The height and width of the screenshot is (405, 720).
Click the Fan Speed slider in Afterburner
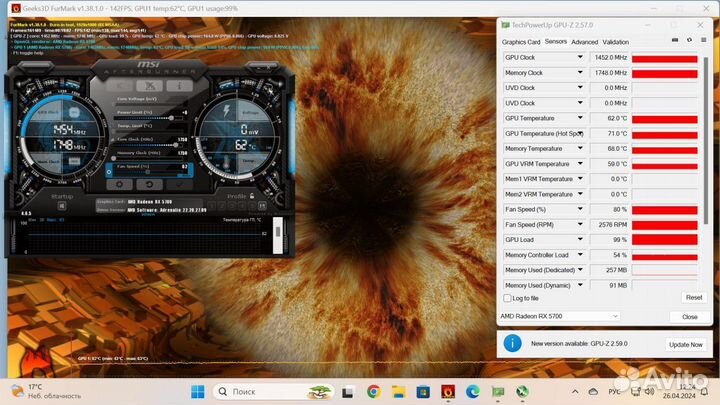(x=147, y=172)
